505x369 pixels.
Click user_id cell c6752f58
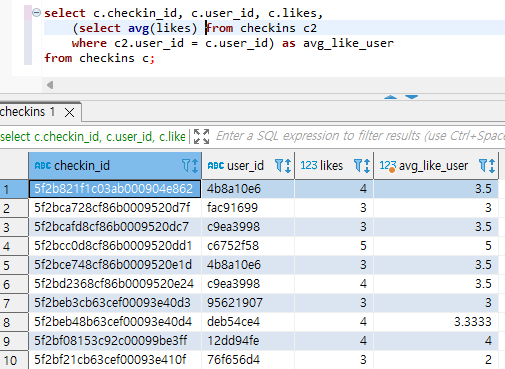[x=248, y=246]
